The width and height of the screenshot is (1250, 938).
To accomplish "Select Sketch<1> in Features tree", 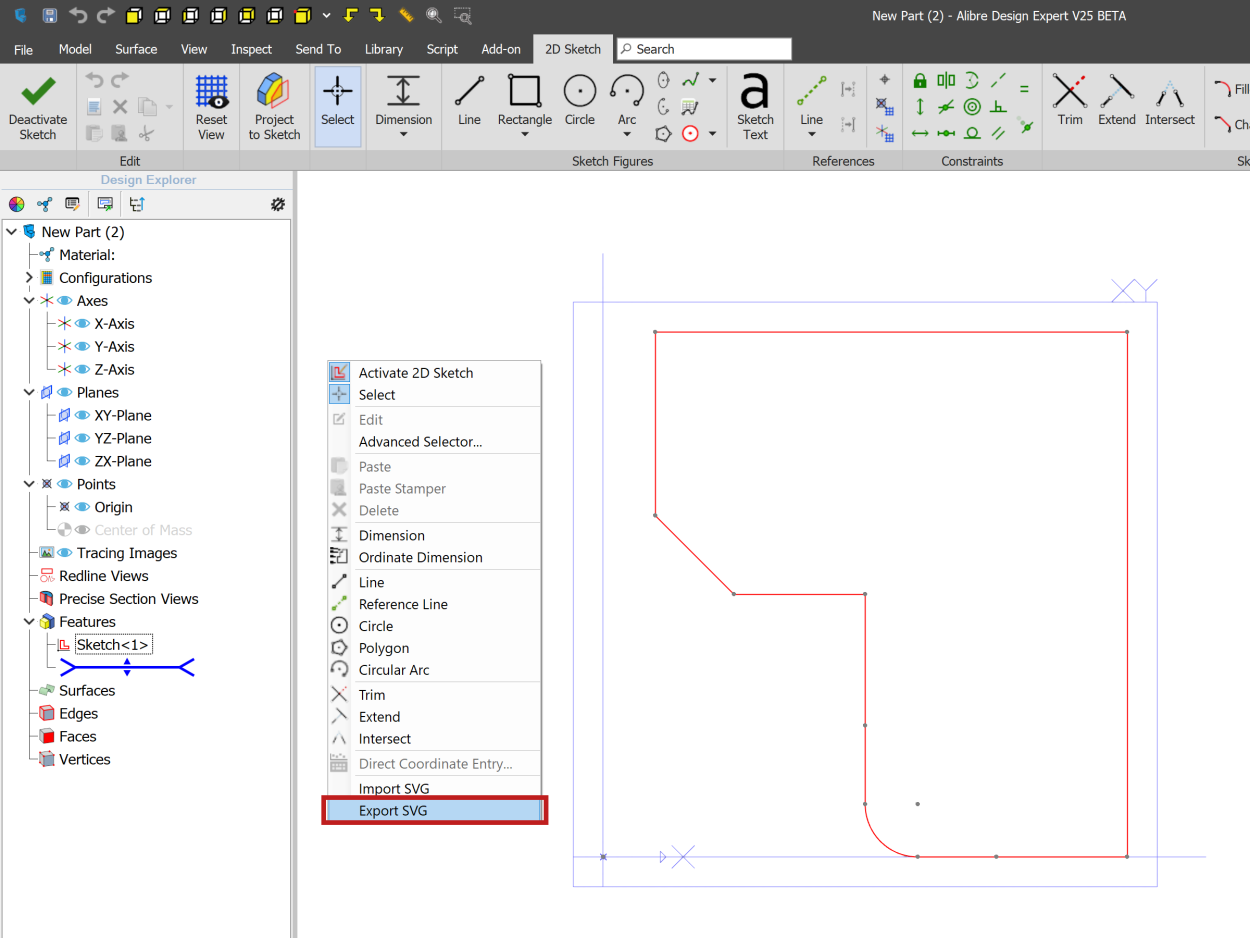I will tap(112, 645).
